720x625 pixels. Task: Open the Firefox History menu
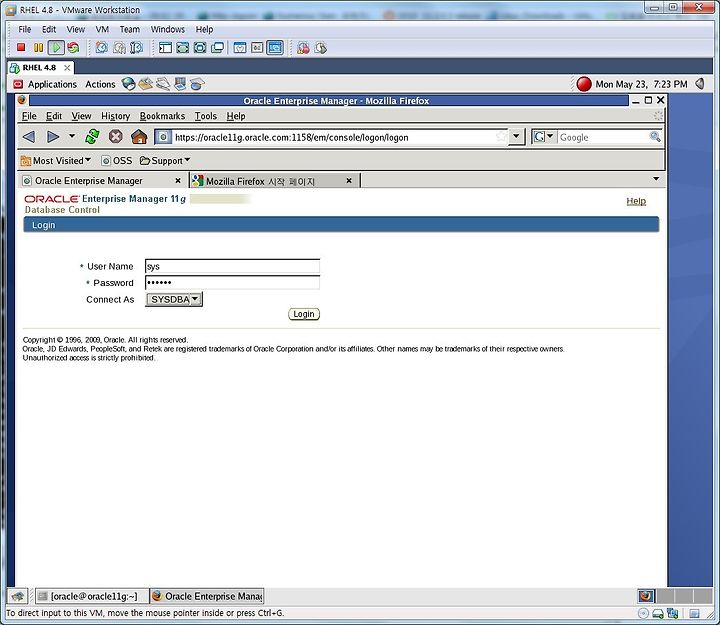click(115, 116)
